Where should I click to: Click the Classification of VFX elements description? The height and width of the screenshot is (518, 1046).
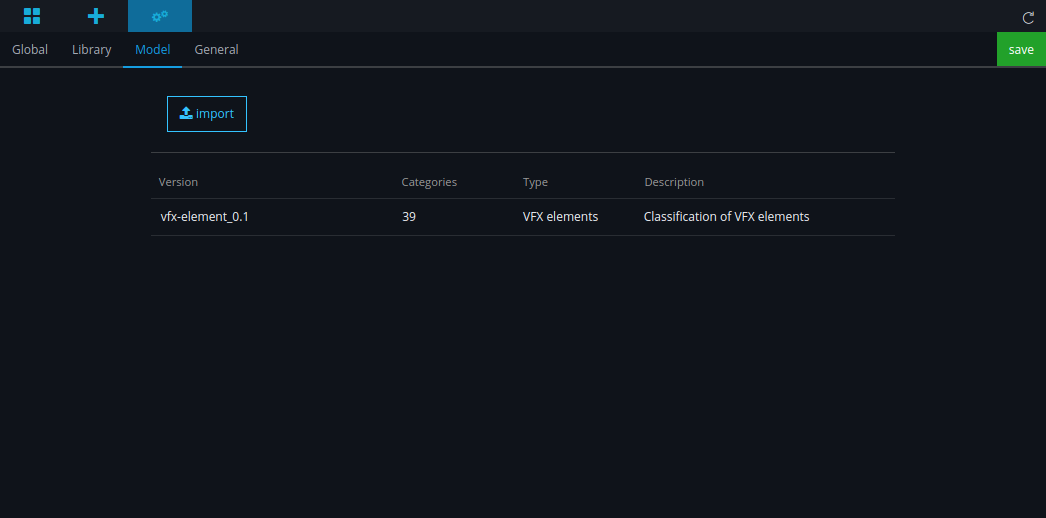(x=726, y=217)
